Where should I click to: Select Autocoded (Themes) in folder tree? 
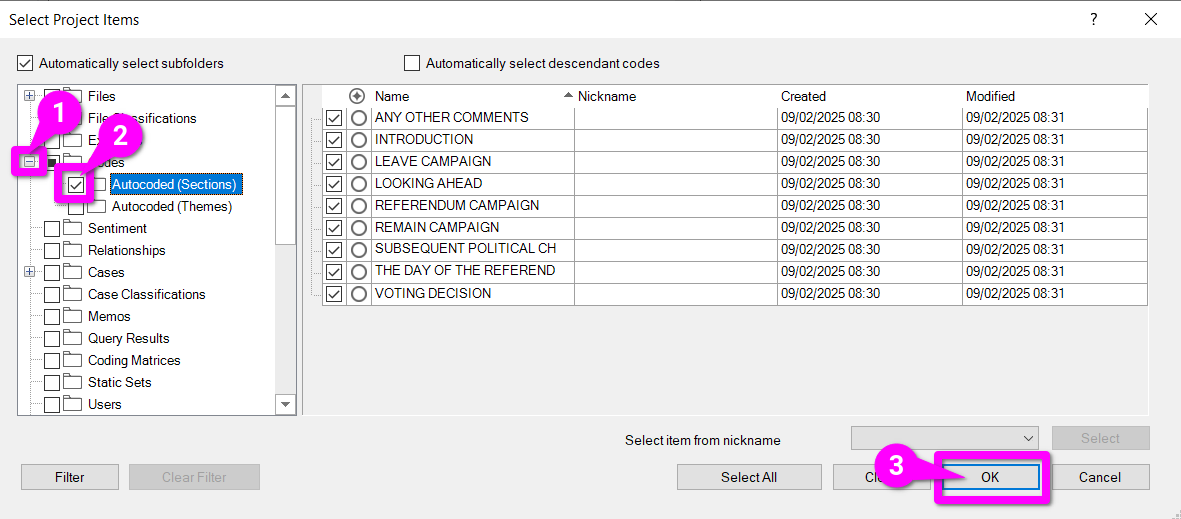pos(171,207)
